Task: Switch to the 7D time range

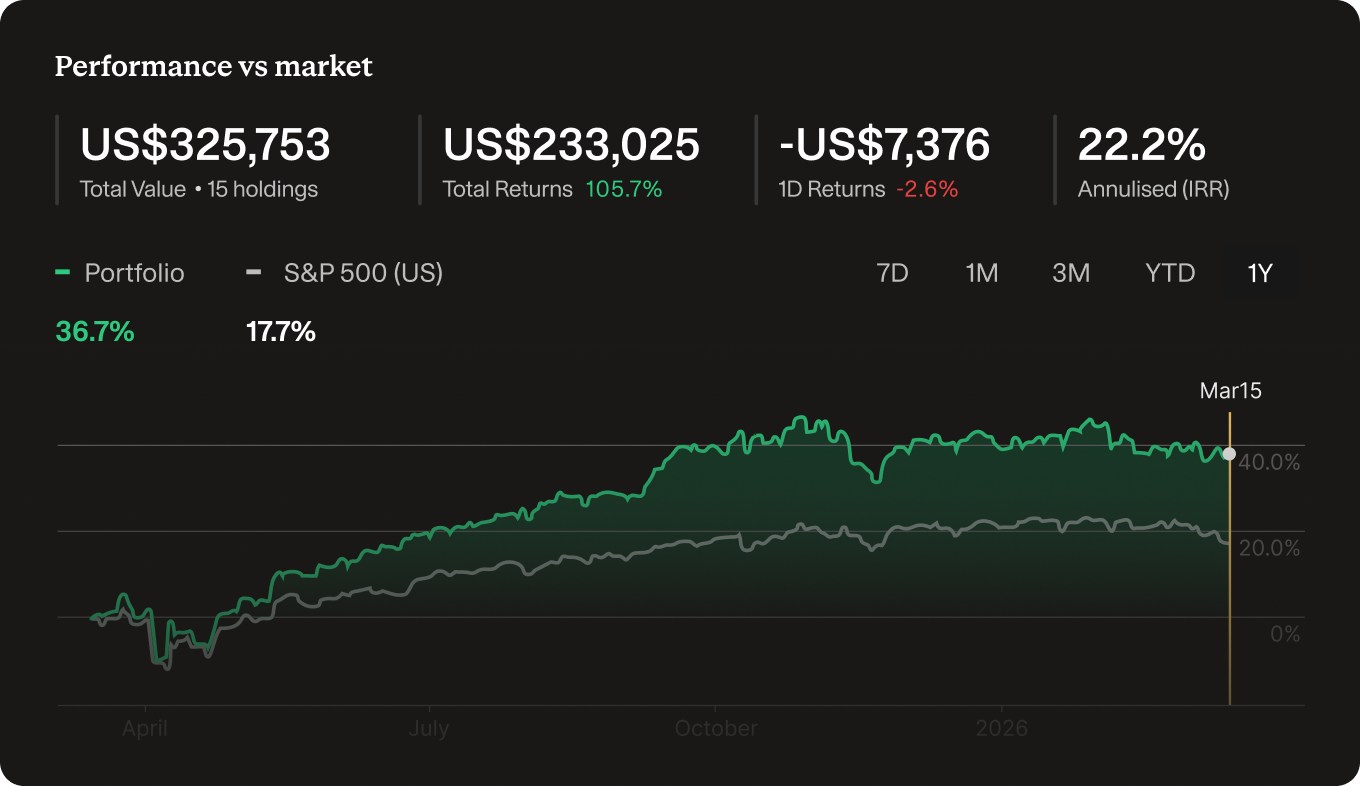Action: 893,272
